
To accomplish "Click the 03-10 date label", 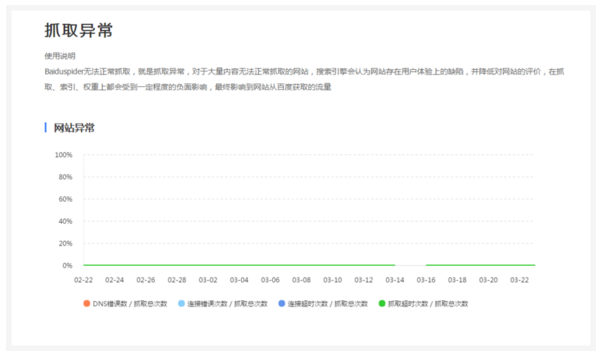I will (333, 280).
